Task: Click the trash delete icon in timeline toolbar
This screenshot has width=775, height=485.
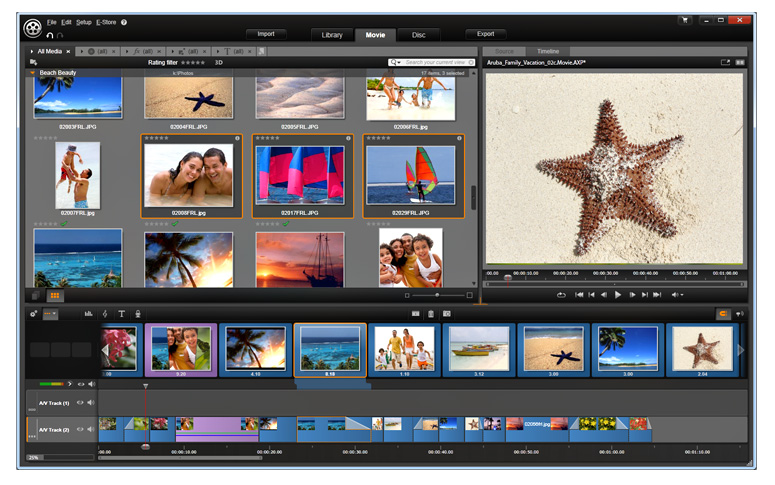Action: point(431,314)
